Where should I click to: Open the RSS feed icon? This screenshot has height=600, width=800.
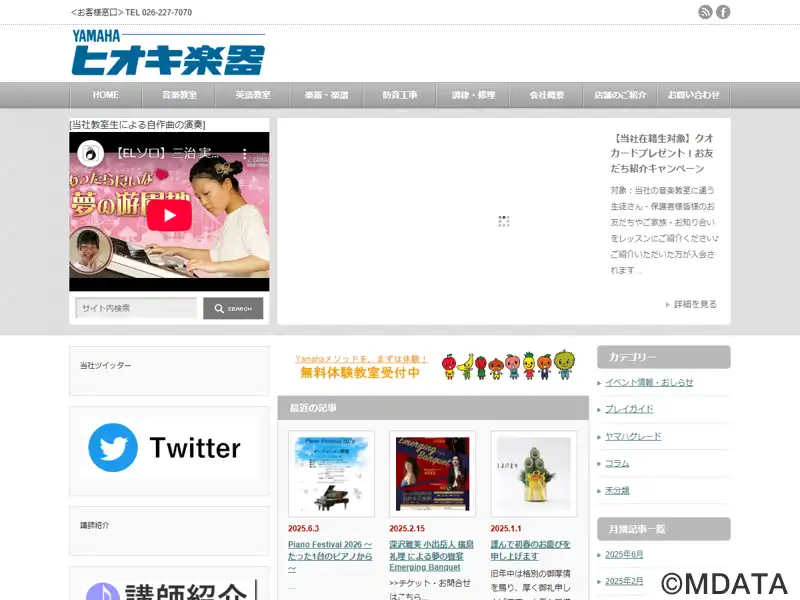[x=705, y=12]
